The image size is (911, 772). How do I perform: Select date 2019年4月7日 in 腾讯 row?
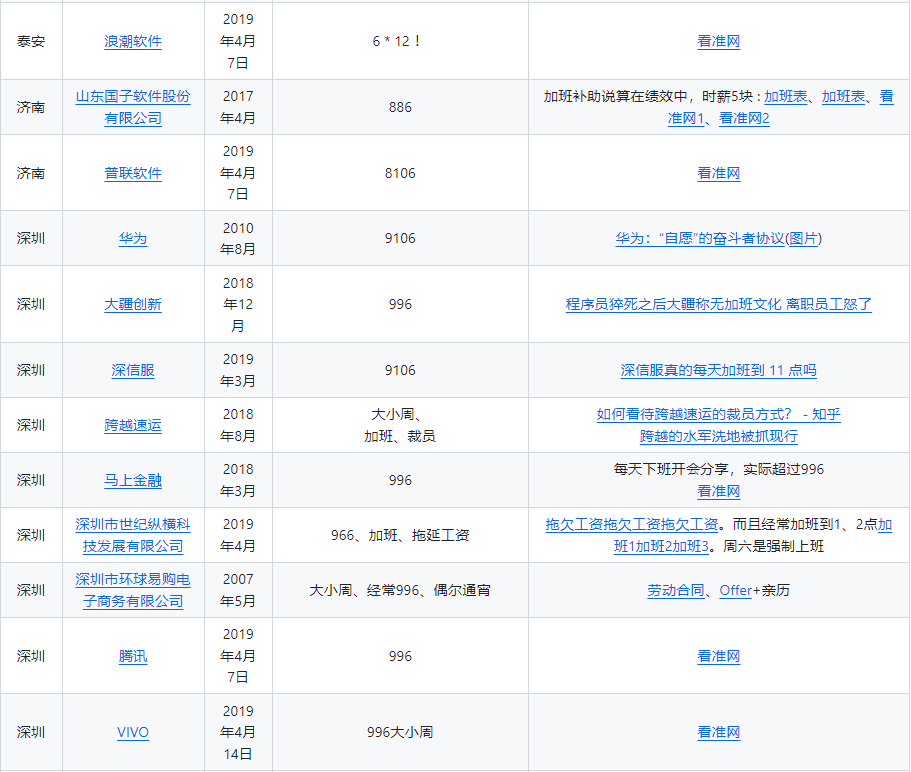pyautogui.click(x=238, y=656)
